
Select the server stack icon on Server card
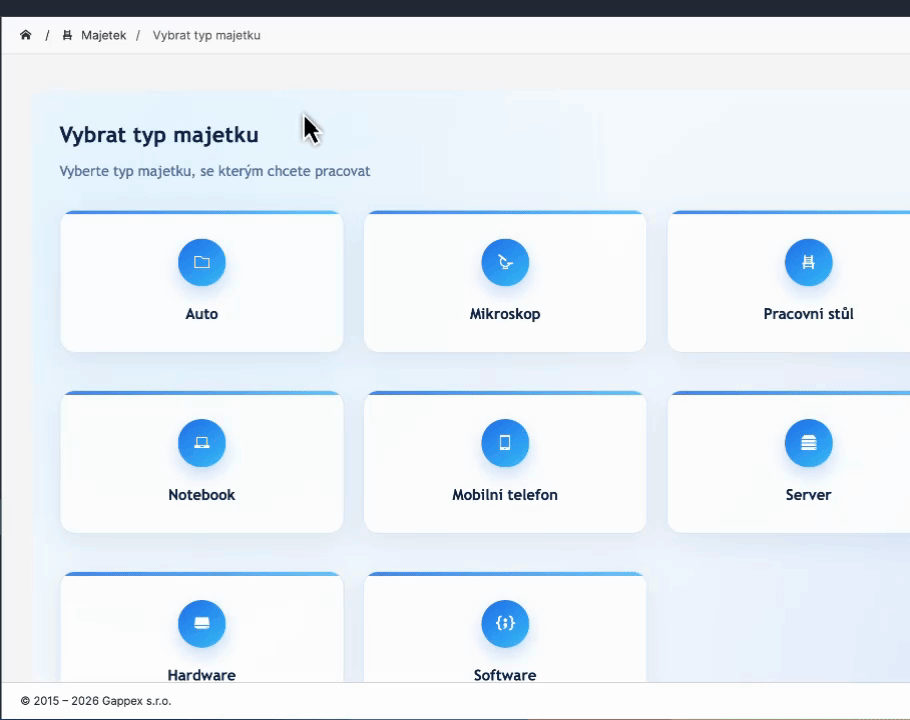[808, 443]
